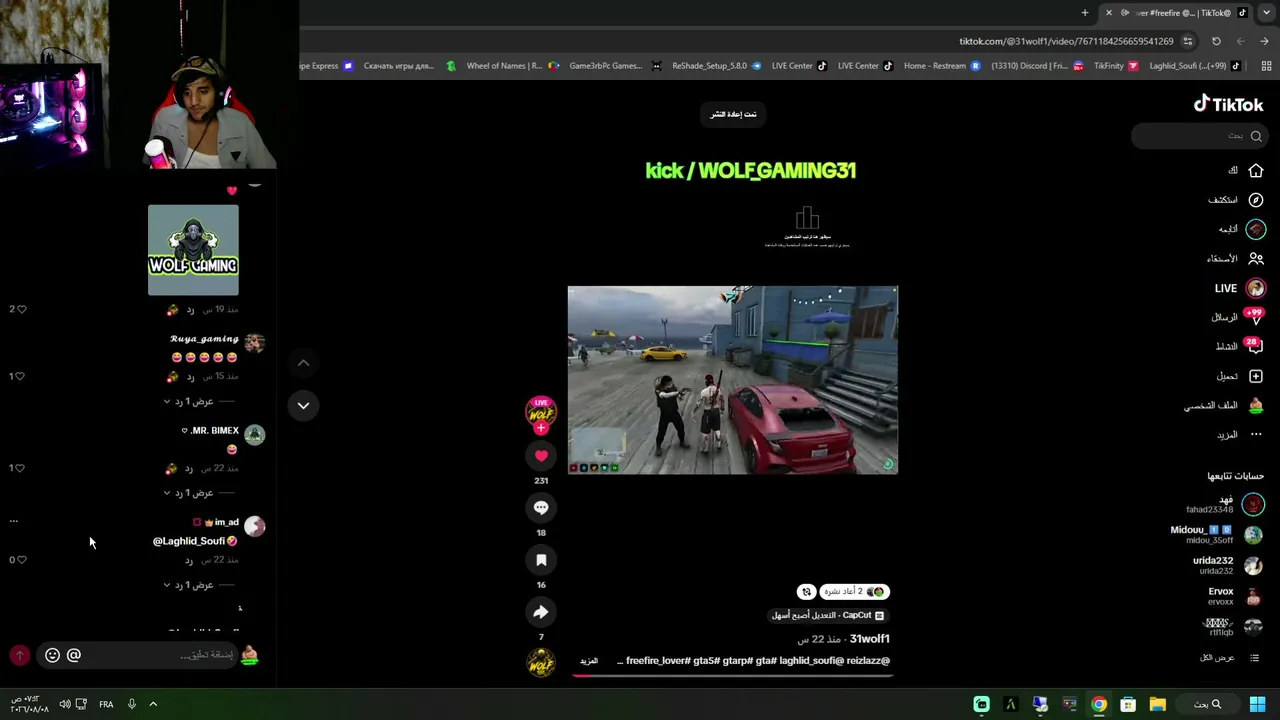Go to the next video with down arrow
This screenshot has height=720, width=1280.
pyautogui.click(x=303, y=405)
